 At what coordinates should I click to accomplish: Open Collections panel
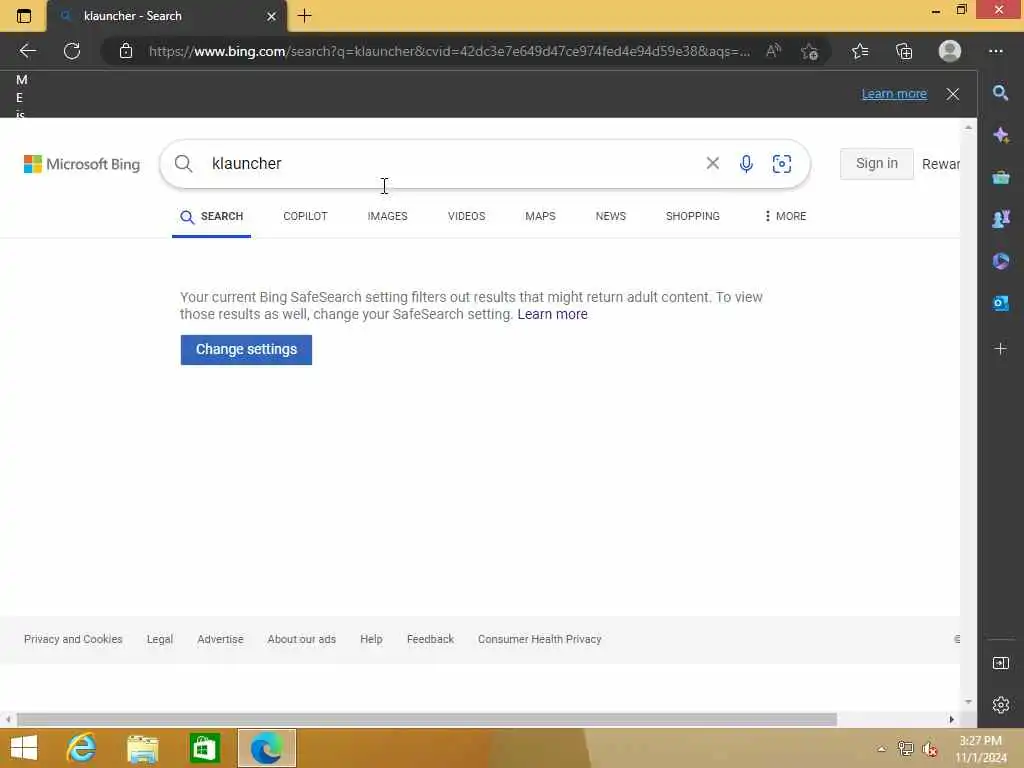(x=904, y=51)
